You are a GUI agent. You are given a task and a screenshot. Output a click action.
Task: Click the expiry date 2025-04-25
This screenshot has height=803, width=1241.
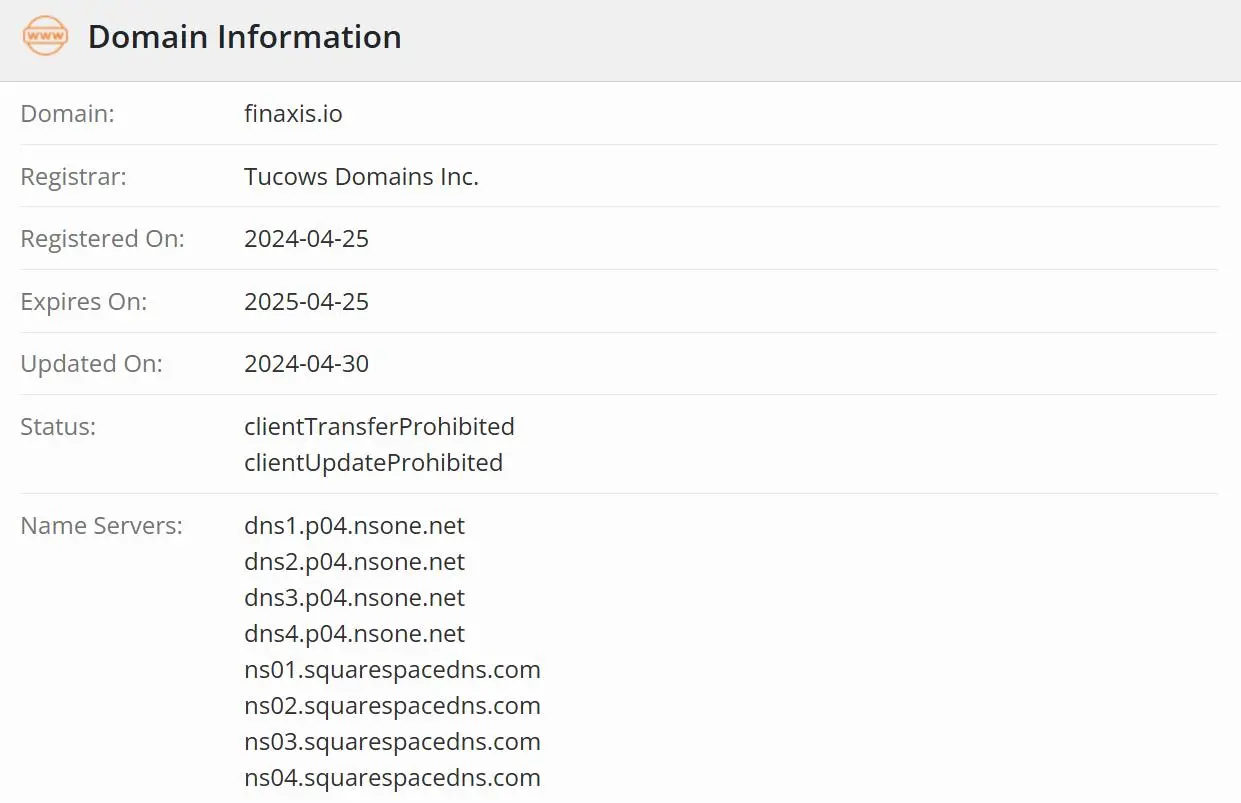[306, 301]
